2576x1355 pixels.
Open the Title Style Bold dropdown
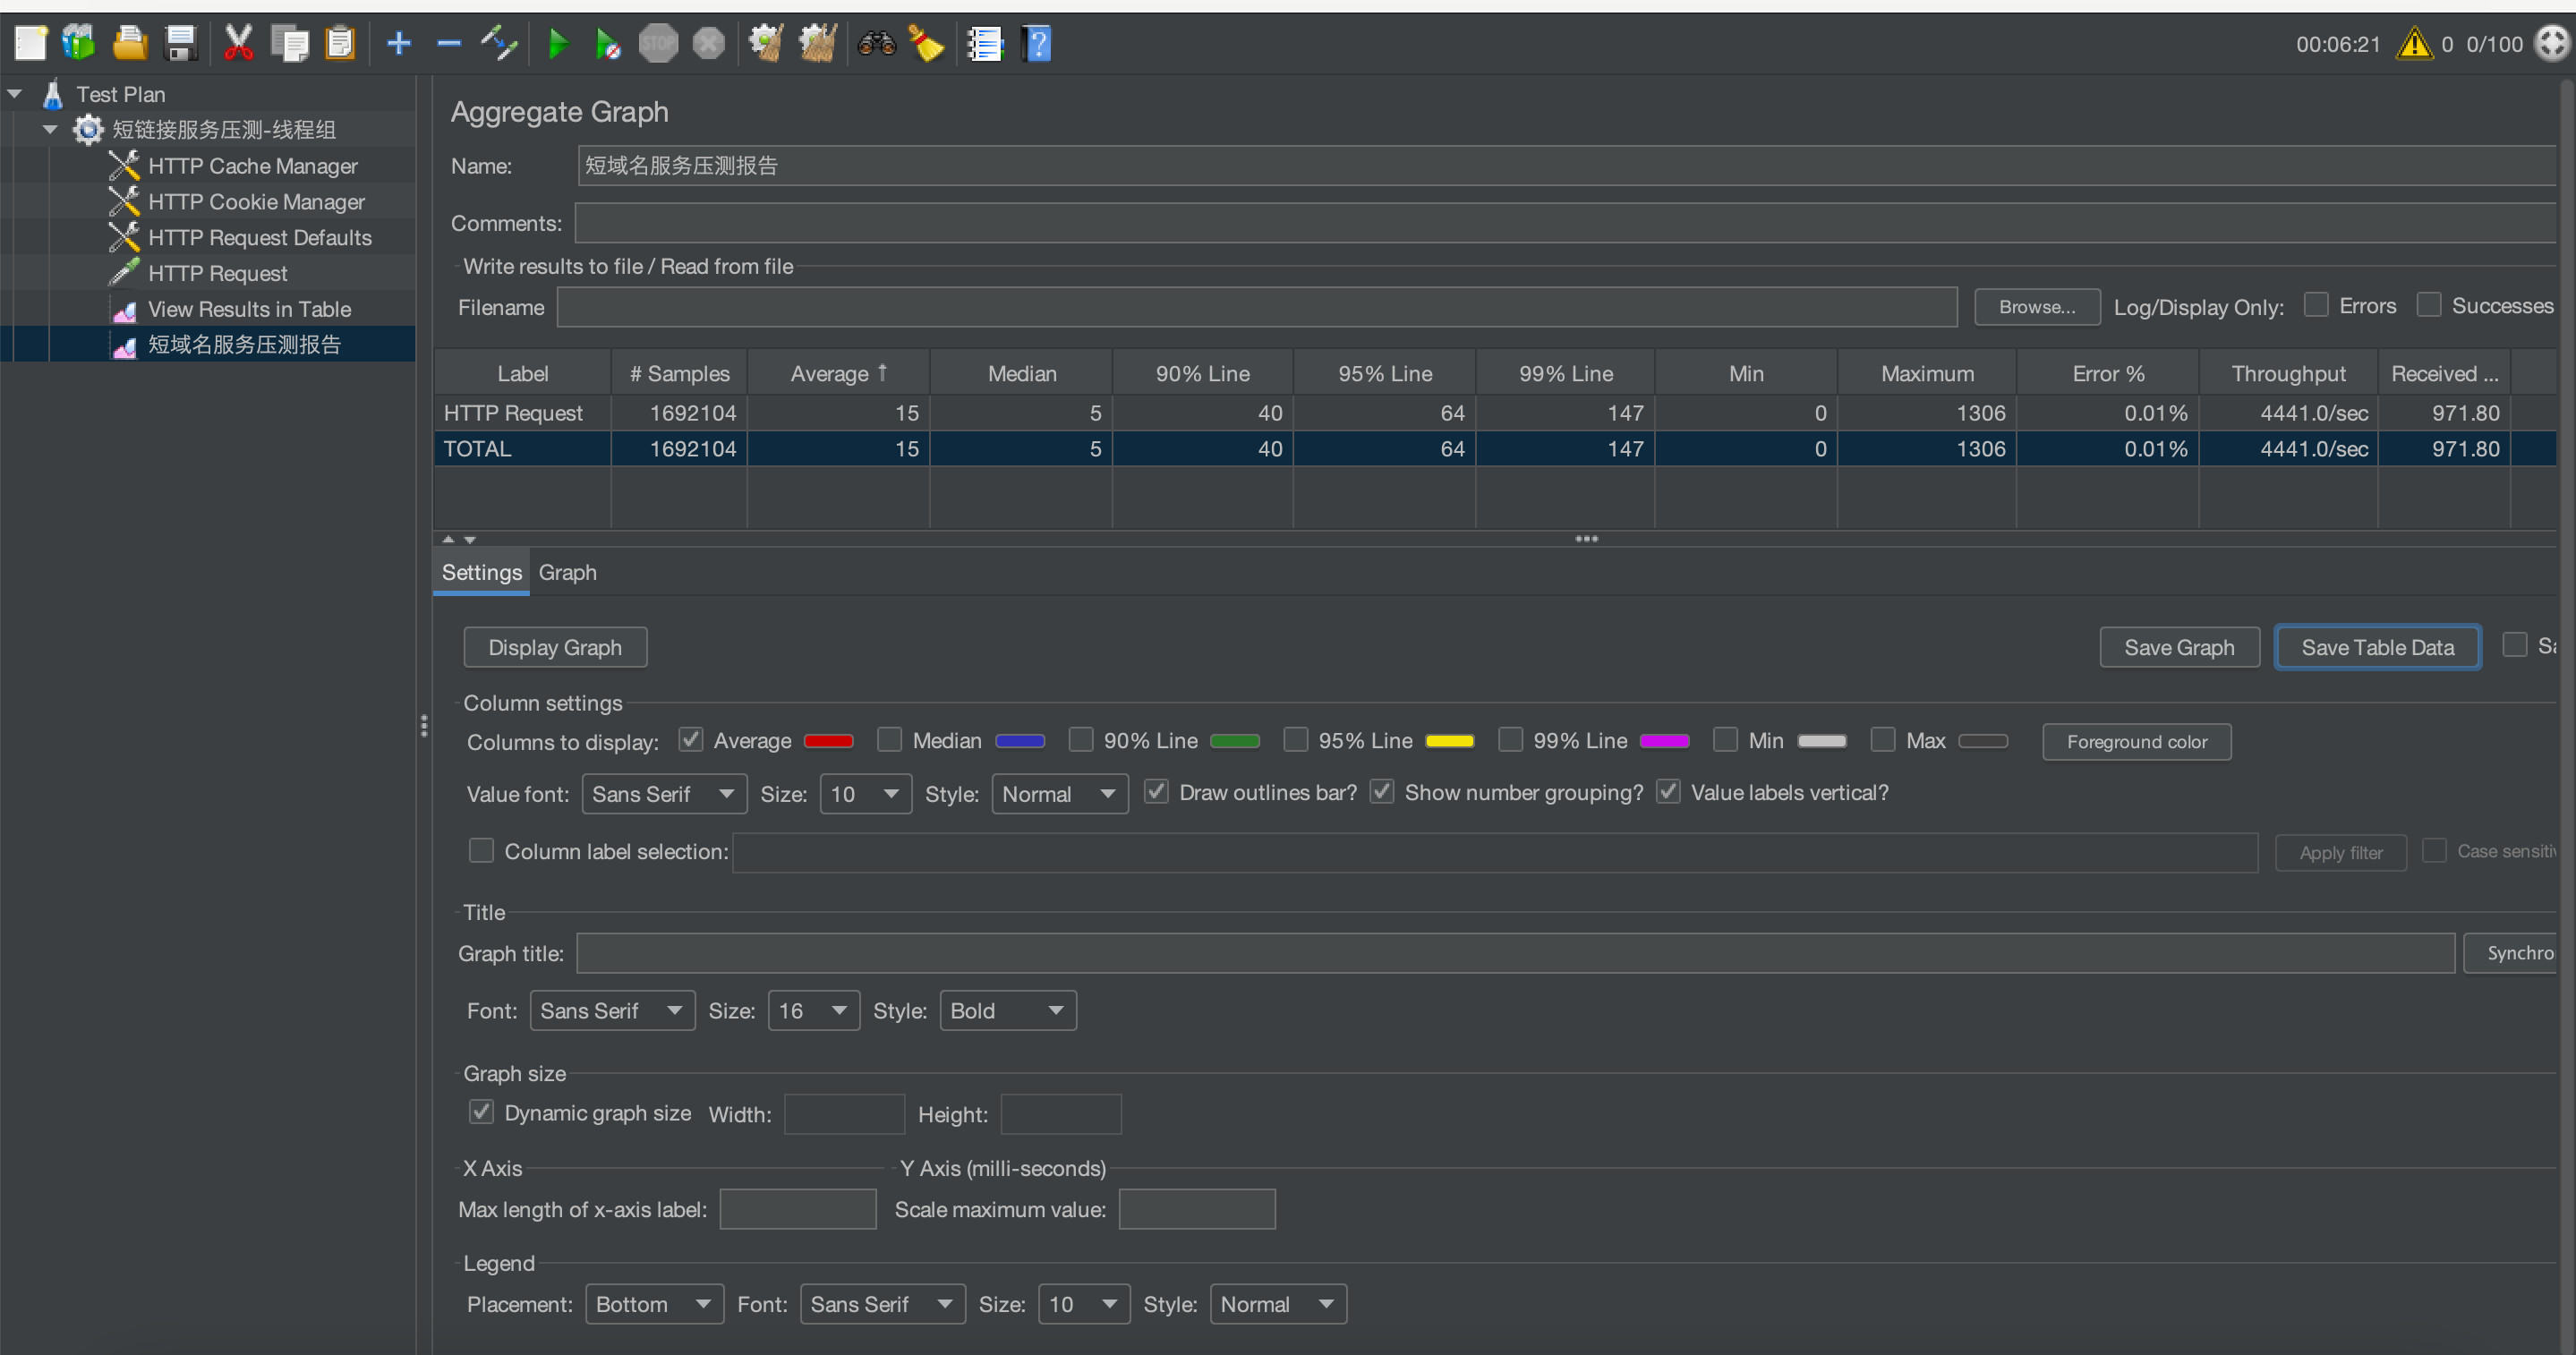[1007, 1010]
